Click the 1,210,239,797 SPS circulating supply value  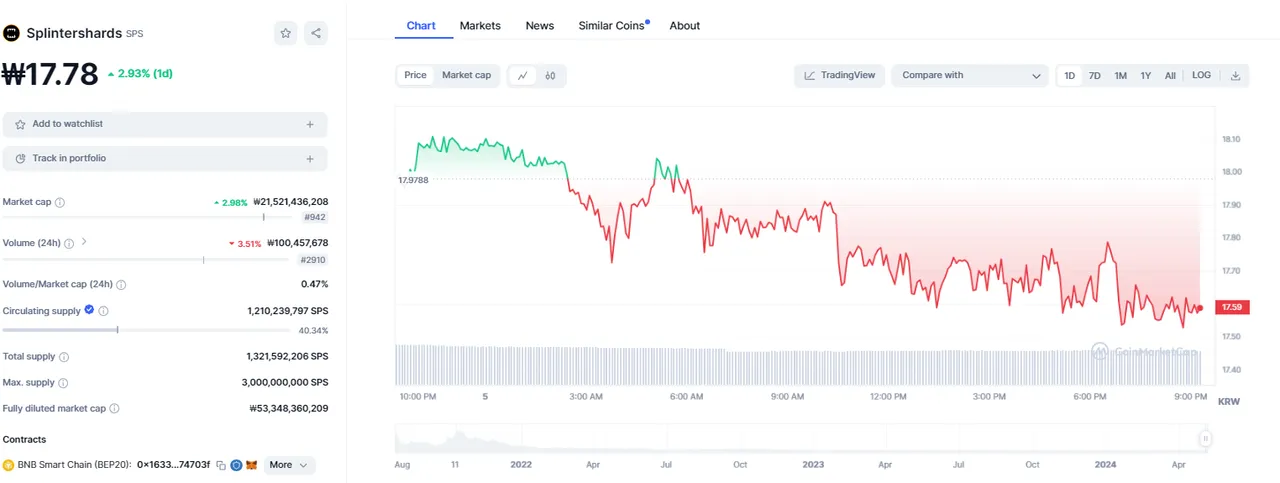(x=288, y=311)
